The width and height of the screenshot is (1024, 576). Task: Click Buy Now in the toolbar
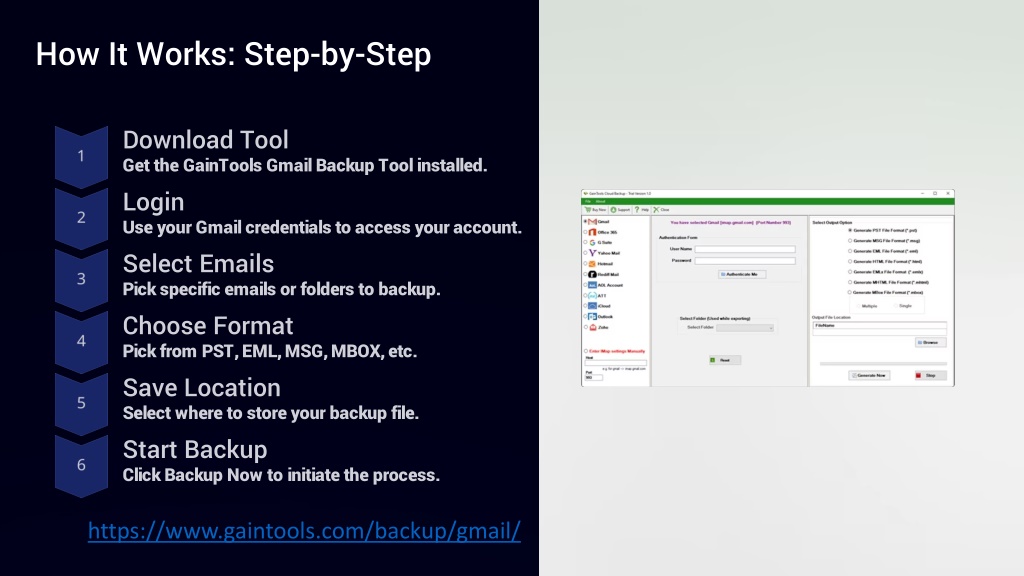[x=596, y=210]
